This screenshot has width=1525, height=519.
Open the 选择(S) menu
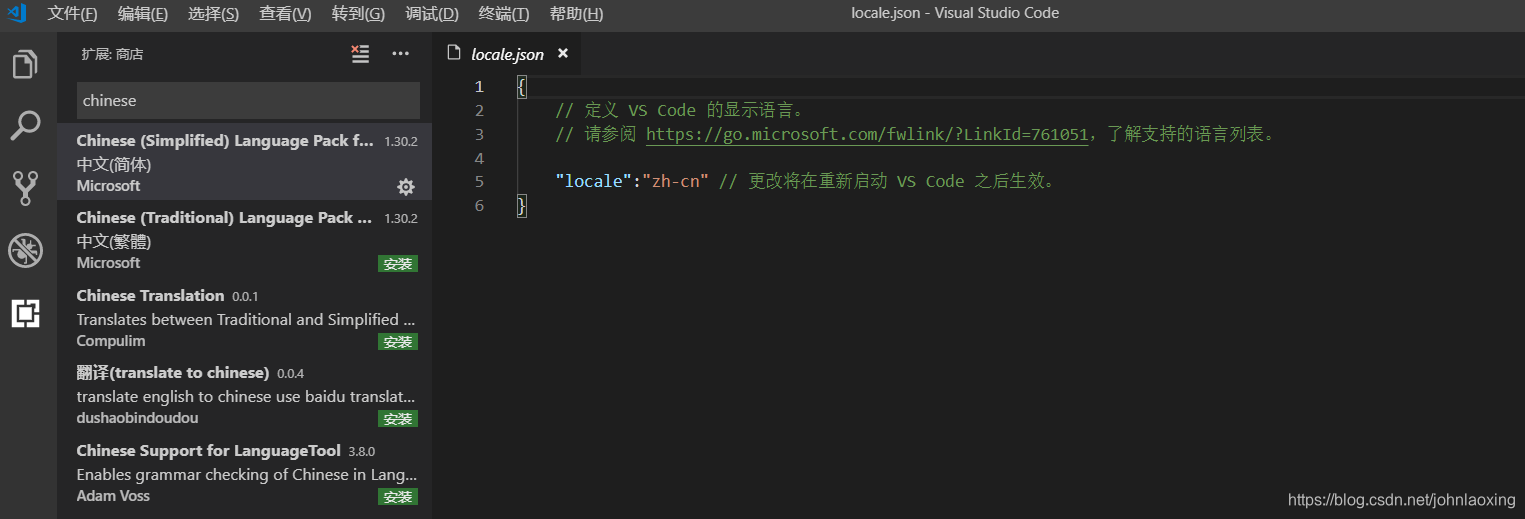(x=213, y=13)
